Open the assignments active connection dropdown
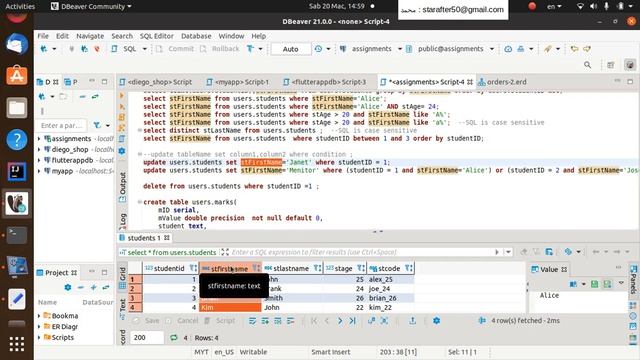Viewport: 640px width, 360px height. (400, 49)
